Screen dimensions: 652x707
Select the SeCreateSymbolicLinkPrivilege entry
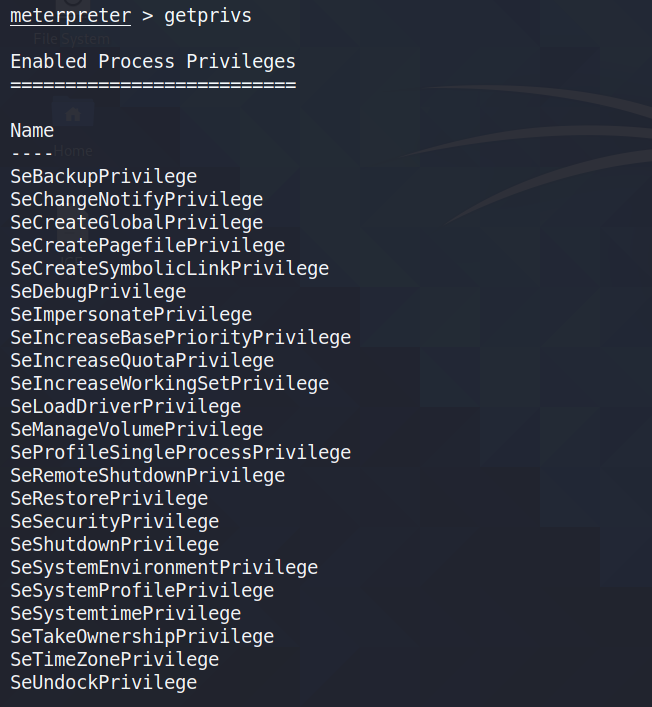tap(170, 269)
